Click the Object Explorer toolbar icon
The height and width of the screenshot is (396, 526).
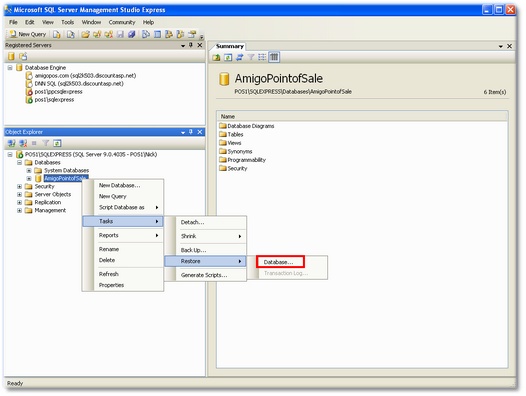coord(169,34)
